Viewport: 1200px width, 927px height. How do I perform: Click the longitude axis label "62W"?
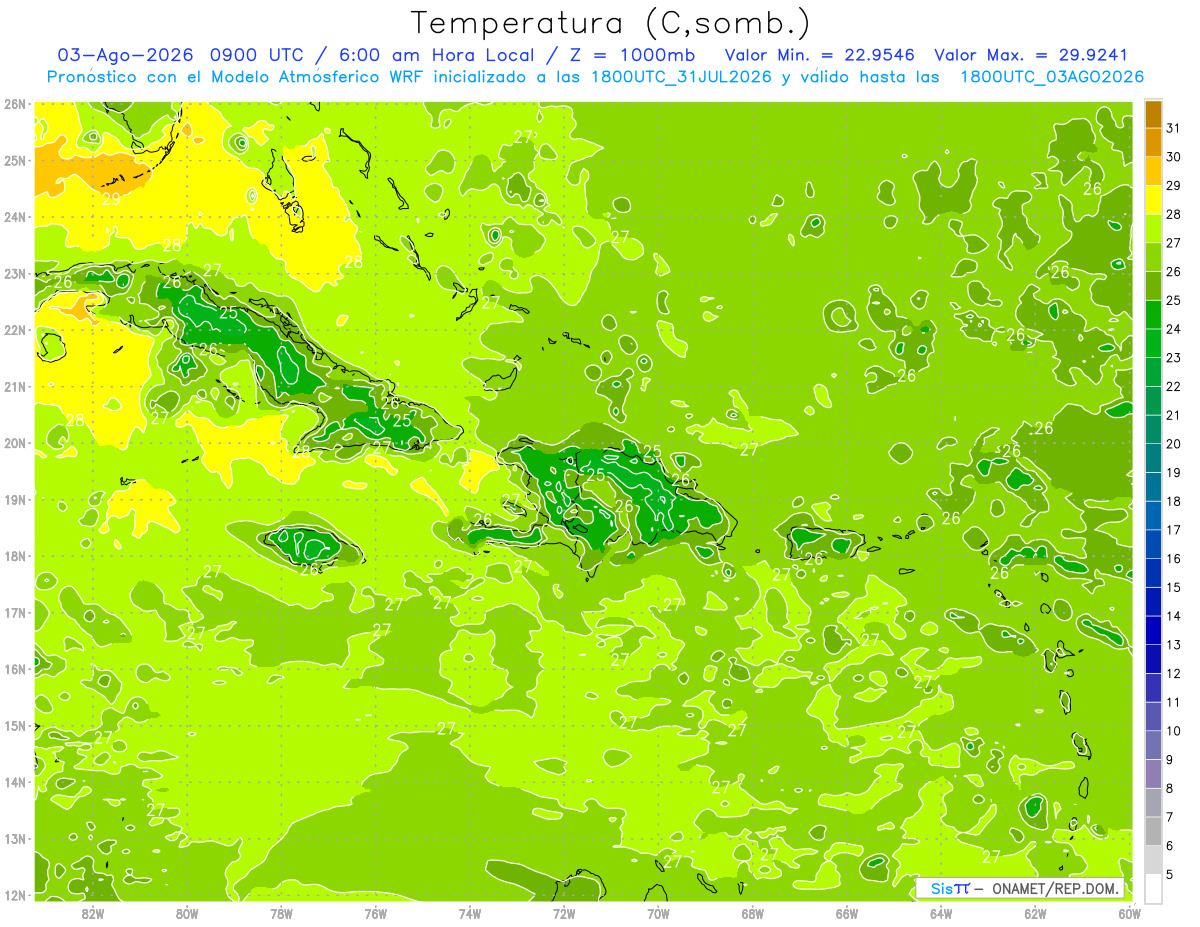coord(1036,913)
